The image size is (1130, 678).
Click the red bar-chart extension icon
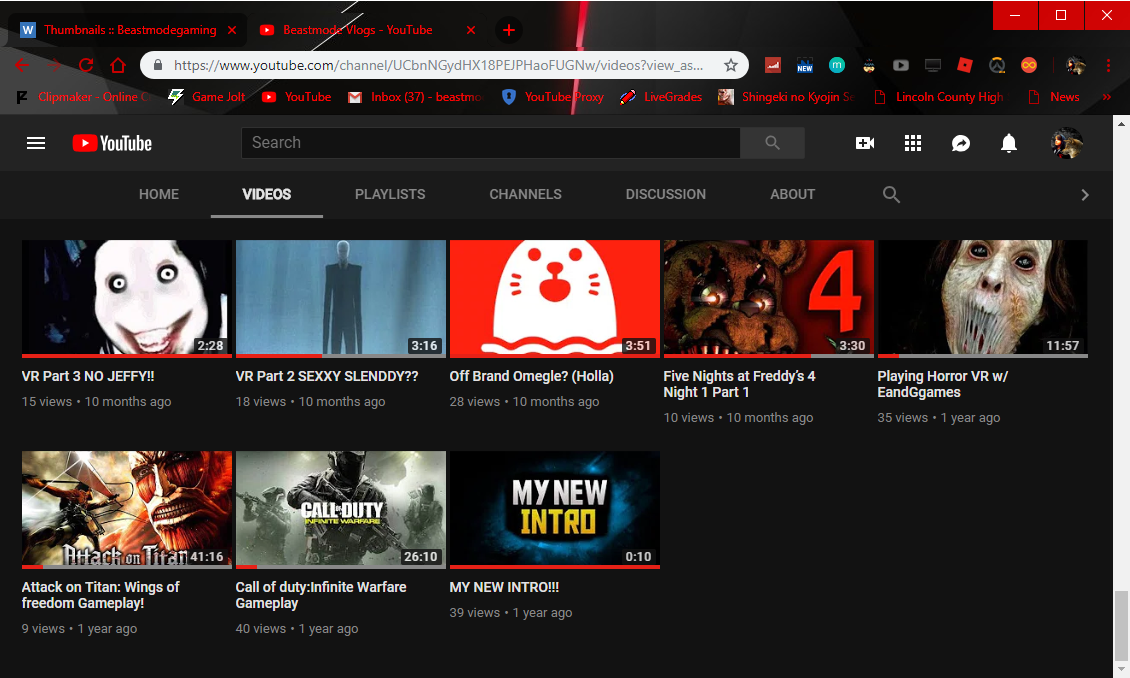(x=773, y=66)
